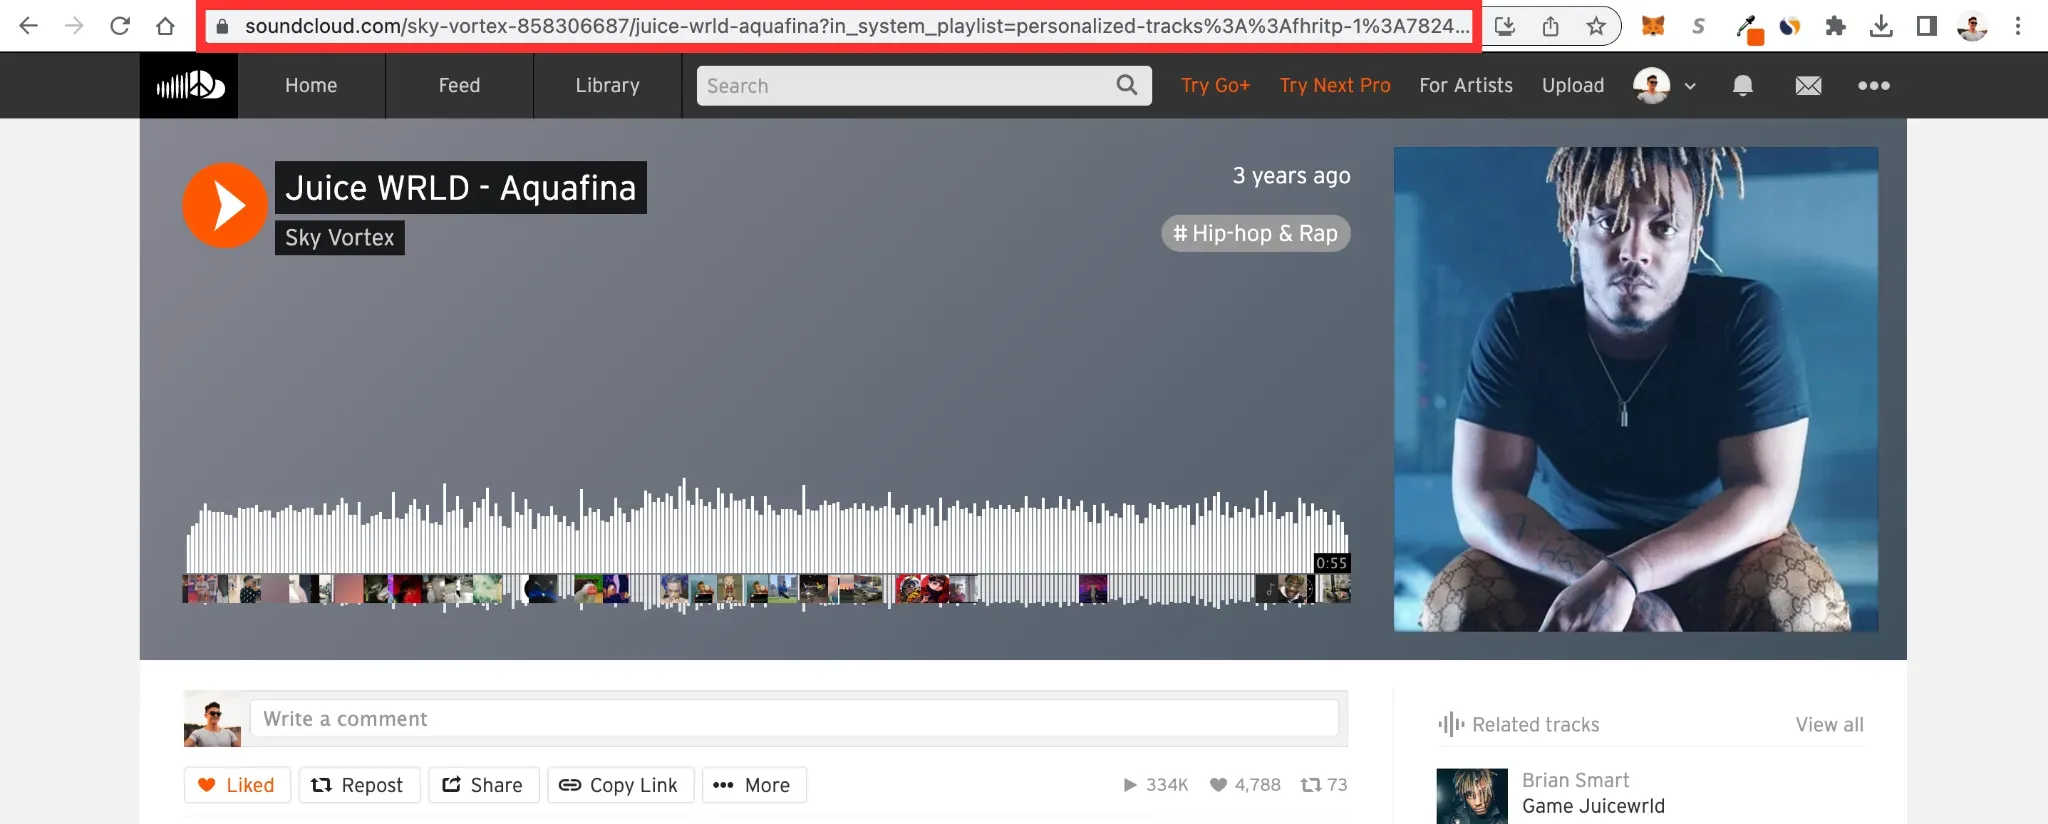Viewport: 2048px width, 824px height.
Task: Click the 3 years ago timestamp
Action: 1291,176
